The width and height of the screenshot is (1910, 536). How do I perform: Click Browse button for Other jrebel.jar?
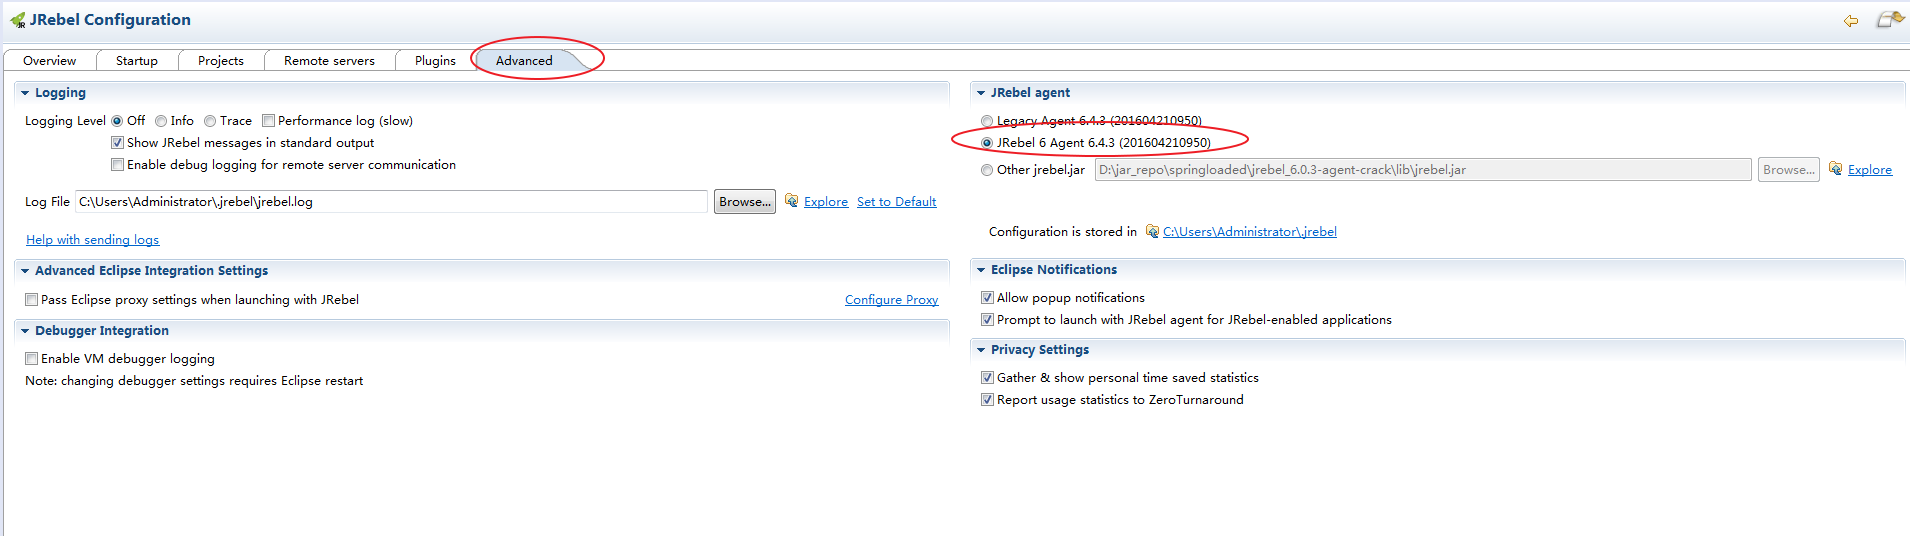tap(1789, 170)
